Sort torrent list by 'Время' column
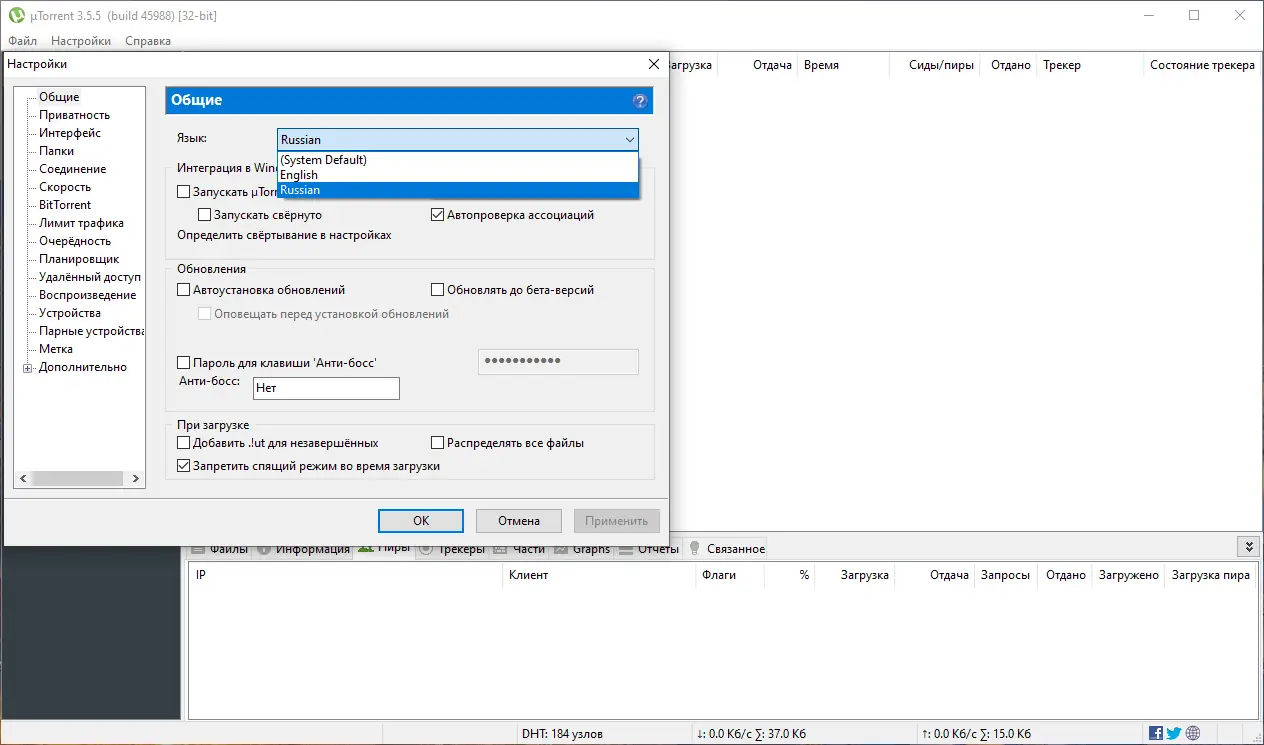This screenshot has height=745, width=1264. click(x=842, y=65)
